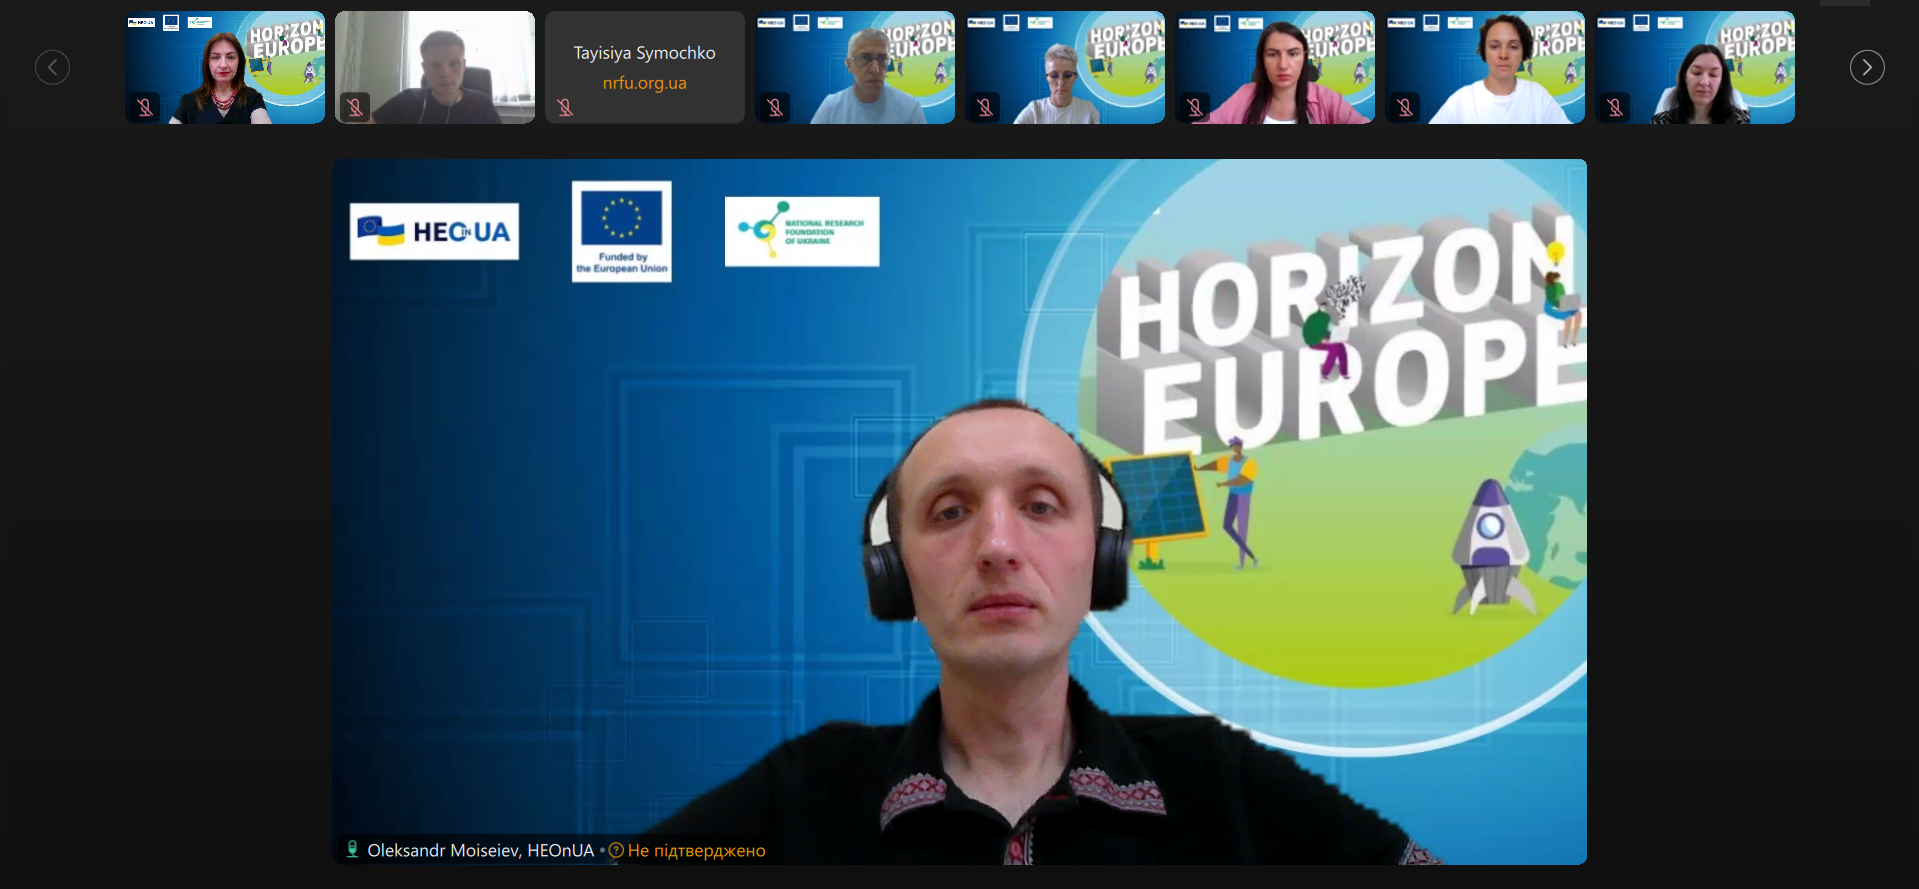This screenshot has width=1919, height=889.
Task: Click muted mic icon on pink-jacket woman's tile
Action: 1195,107
